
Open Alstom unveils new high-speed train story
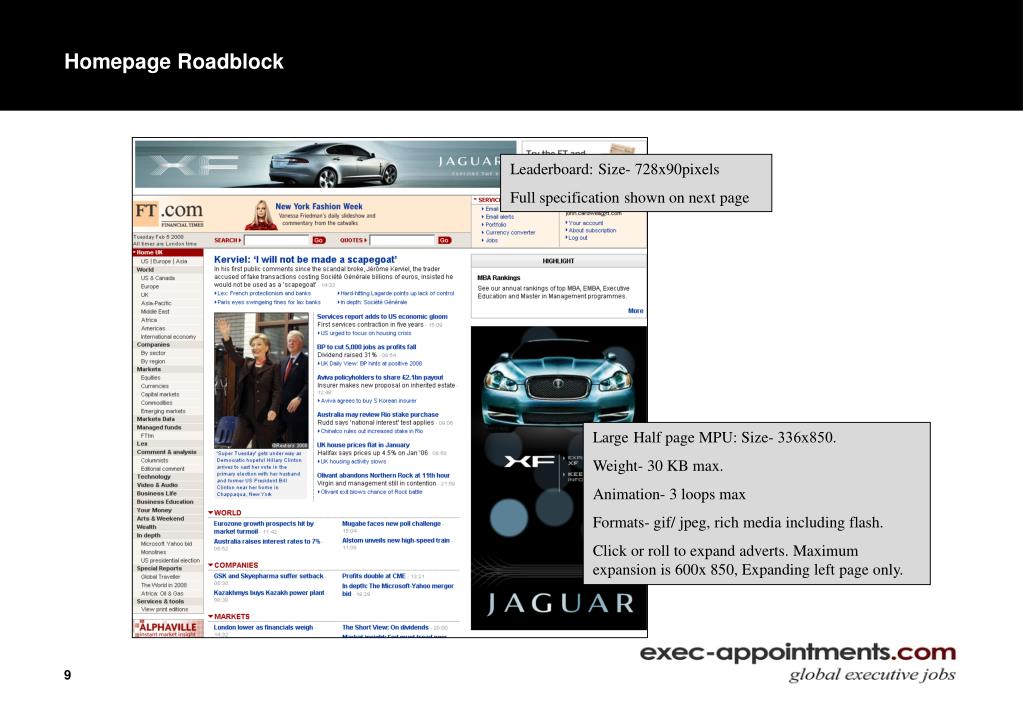click(396, 540)
